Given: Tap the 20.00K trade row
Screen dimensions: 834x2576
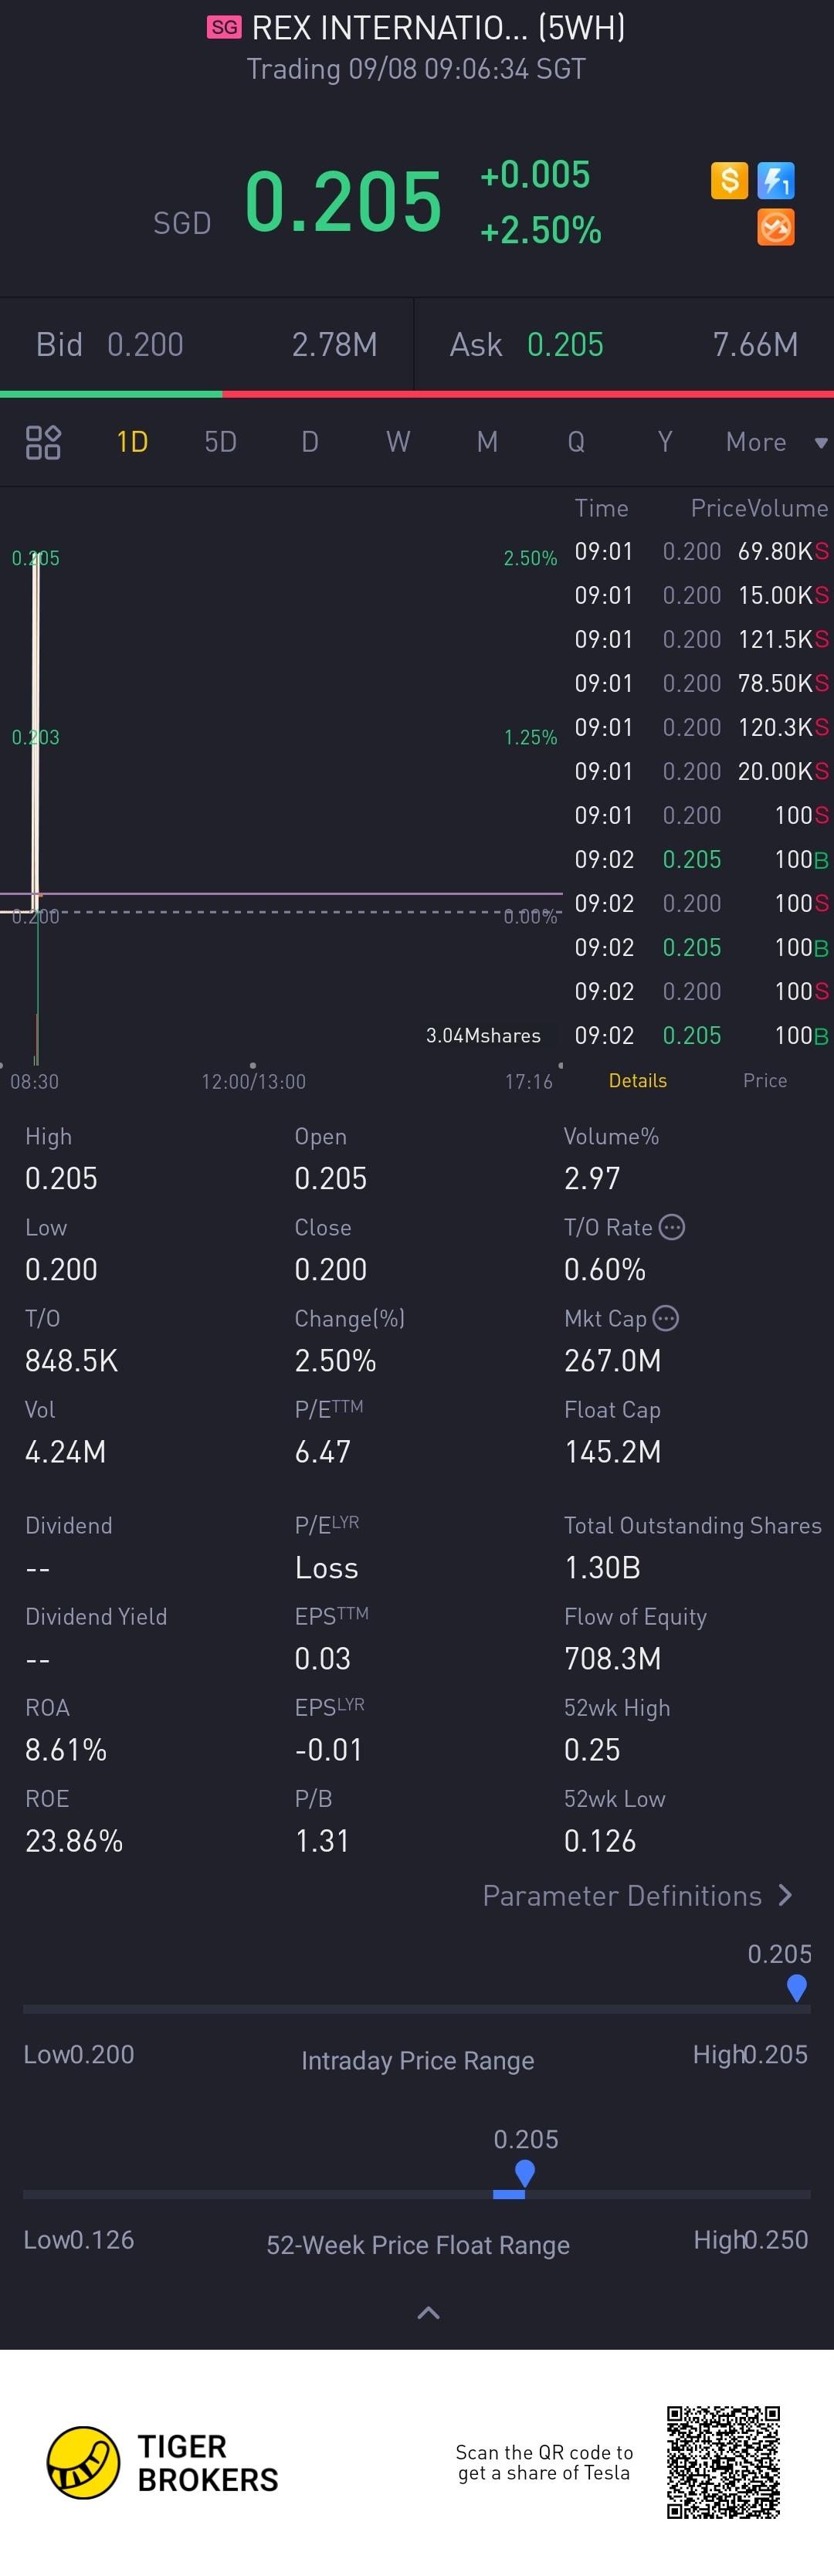Looking at the screenshot, I should click(x=701, y=771).
